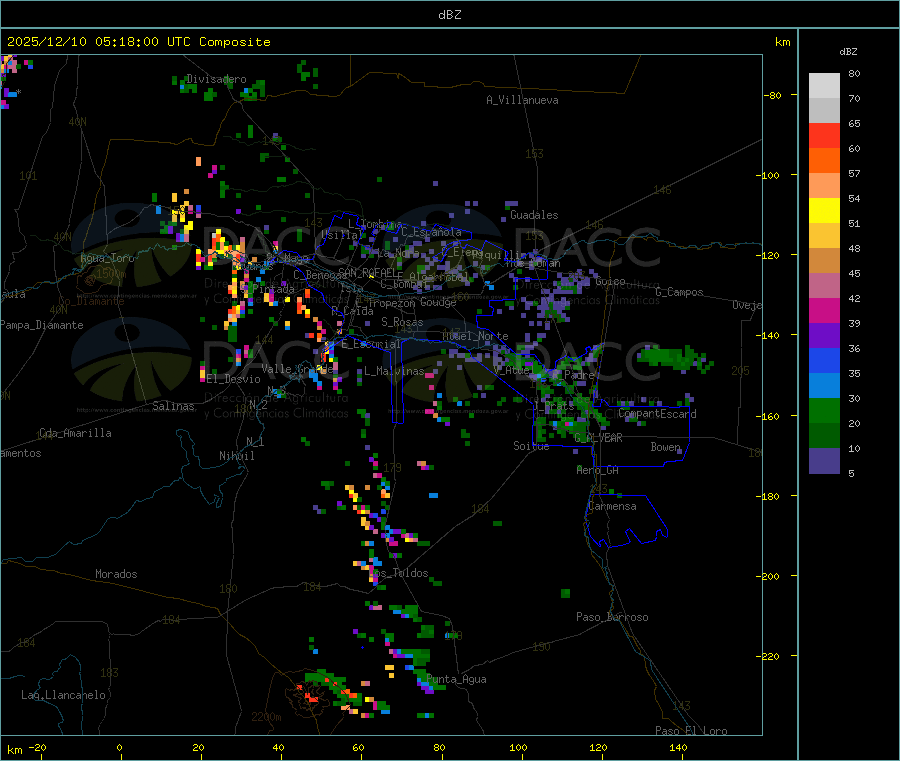Pick the purple 36-39 dBZ legend swatch
900x761 pixels.
pos(824,336)
